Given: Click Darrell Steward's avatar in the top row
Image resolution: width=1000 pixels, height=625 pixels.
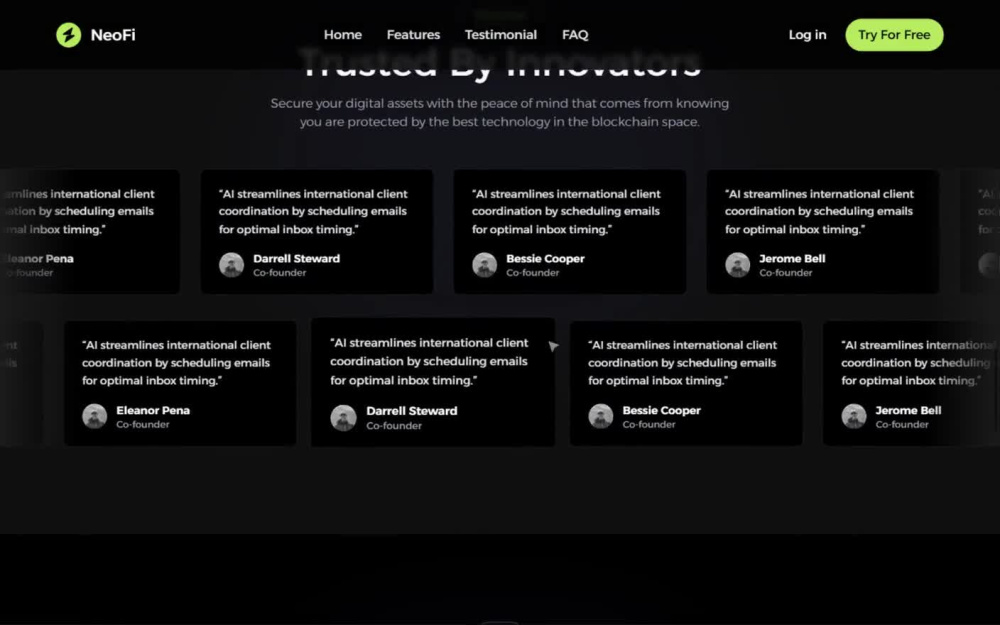Looking at the screenshot, I should [x=232, y=265].
